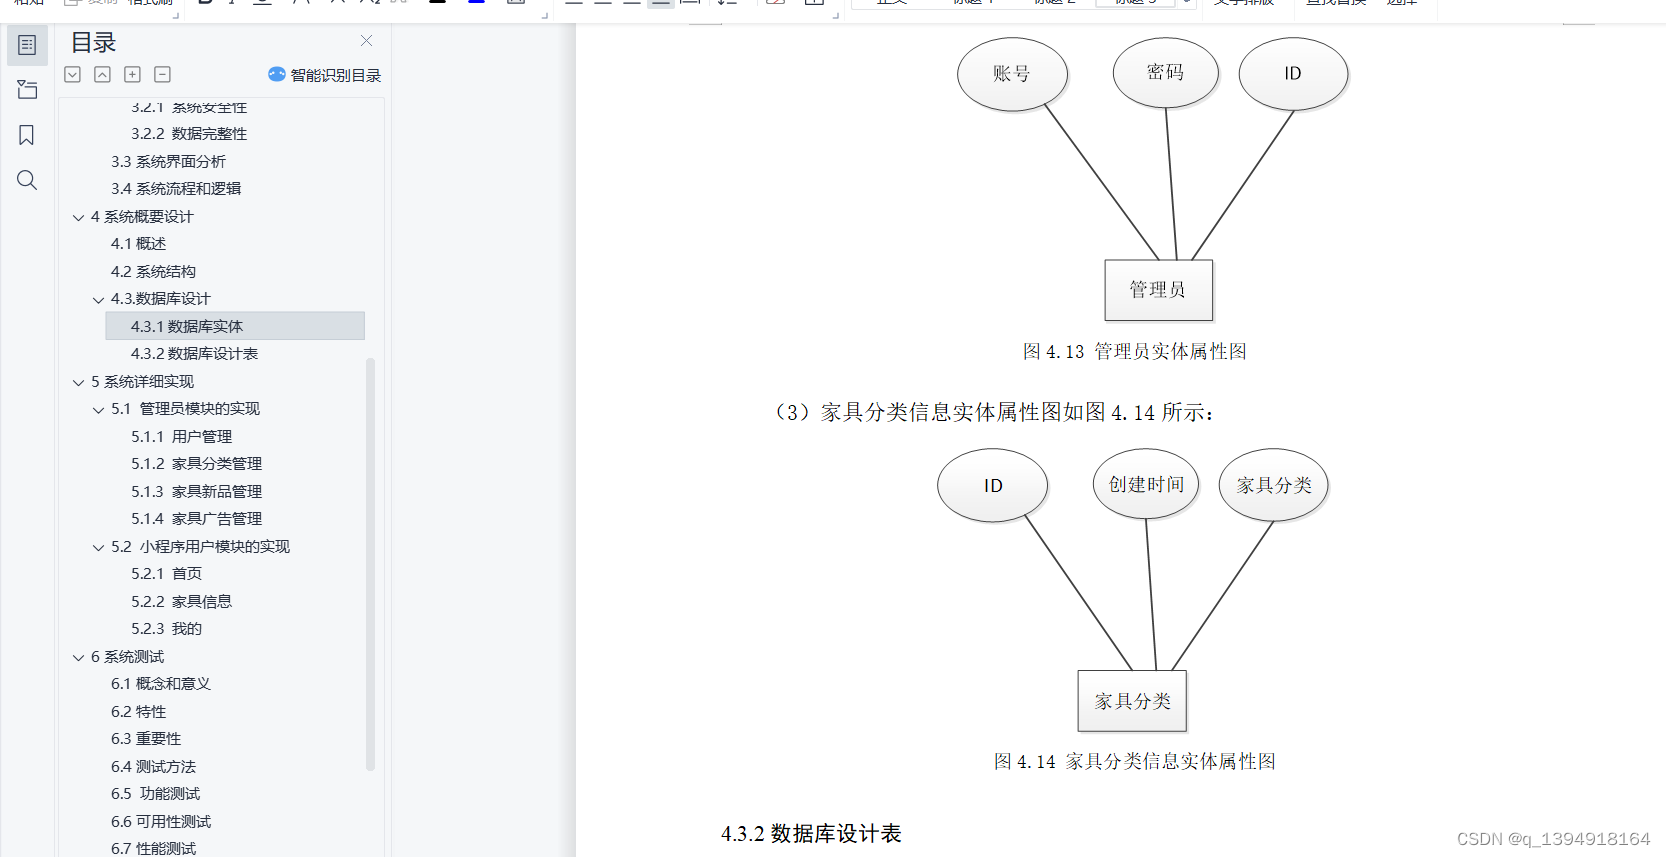Select the 创建时间 ellipse in the diagram
1666x857 pixels.
[x=1146, y=484]
